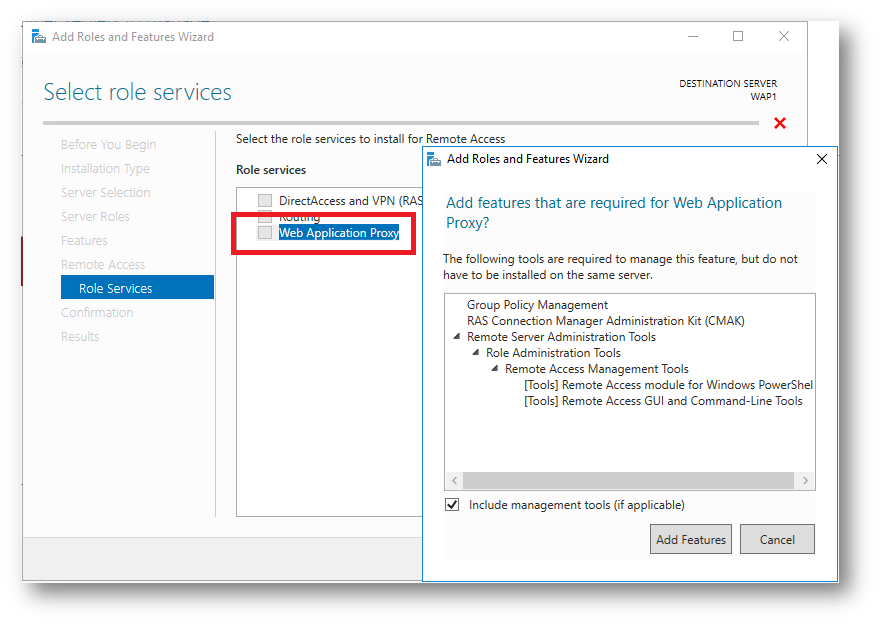Click the red X error icon
The width and height of the screenshot is (881, 625).
pyautogui.click(x=780, y=123)
